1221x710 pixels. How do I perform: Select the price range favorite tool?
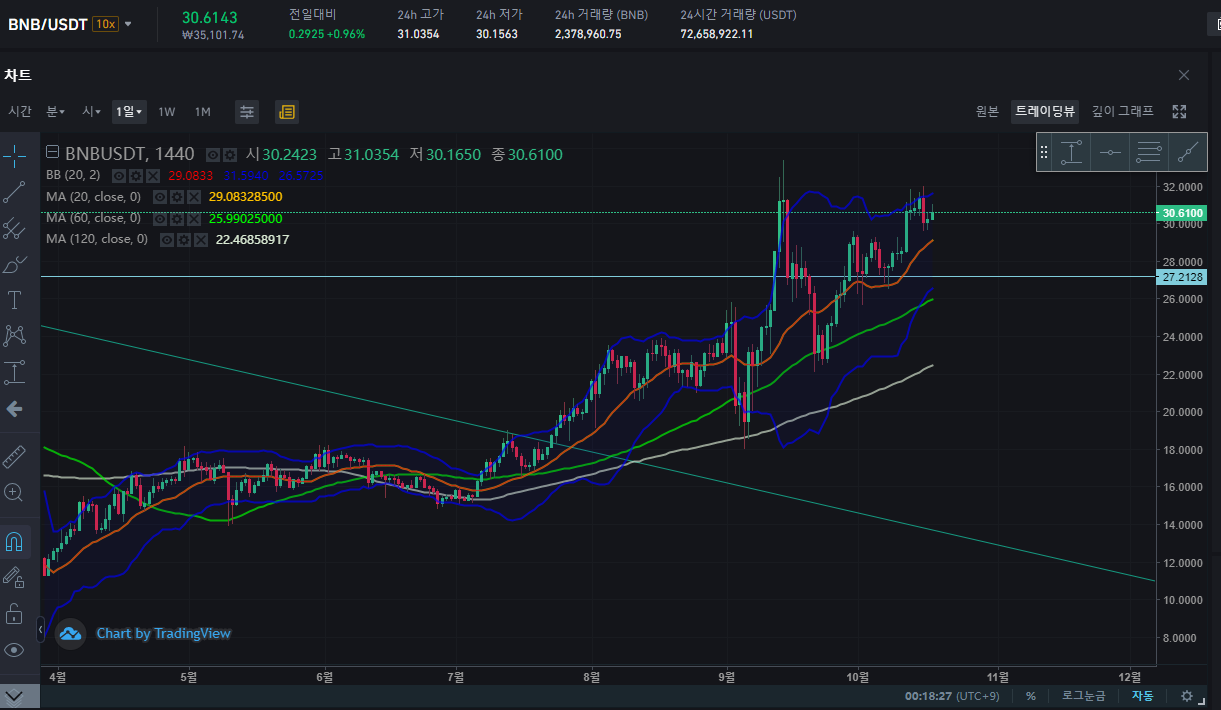pyautogui.click(x=1072, y=152)
